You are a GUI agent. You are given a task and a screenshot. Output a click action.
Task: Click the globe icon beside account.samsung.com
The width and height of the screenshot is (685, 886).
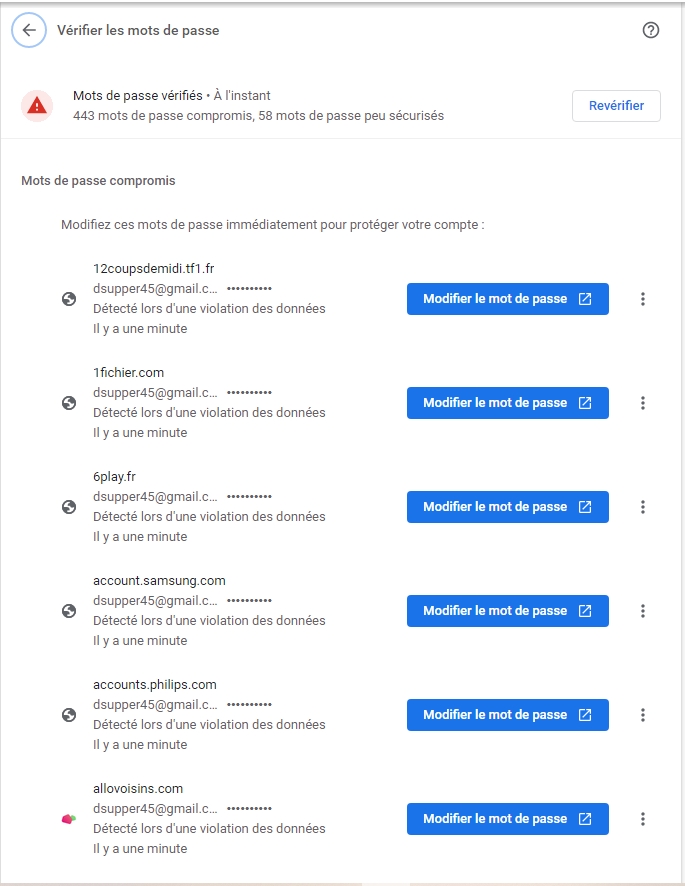pos(69,611)
